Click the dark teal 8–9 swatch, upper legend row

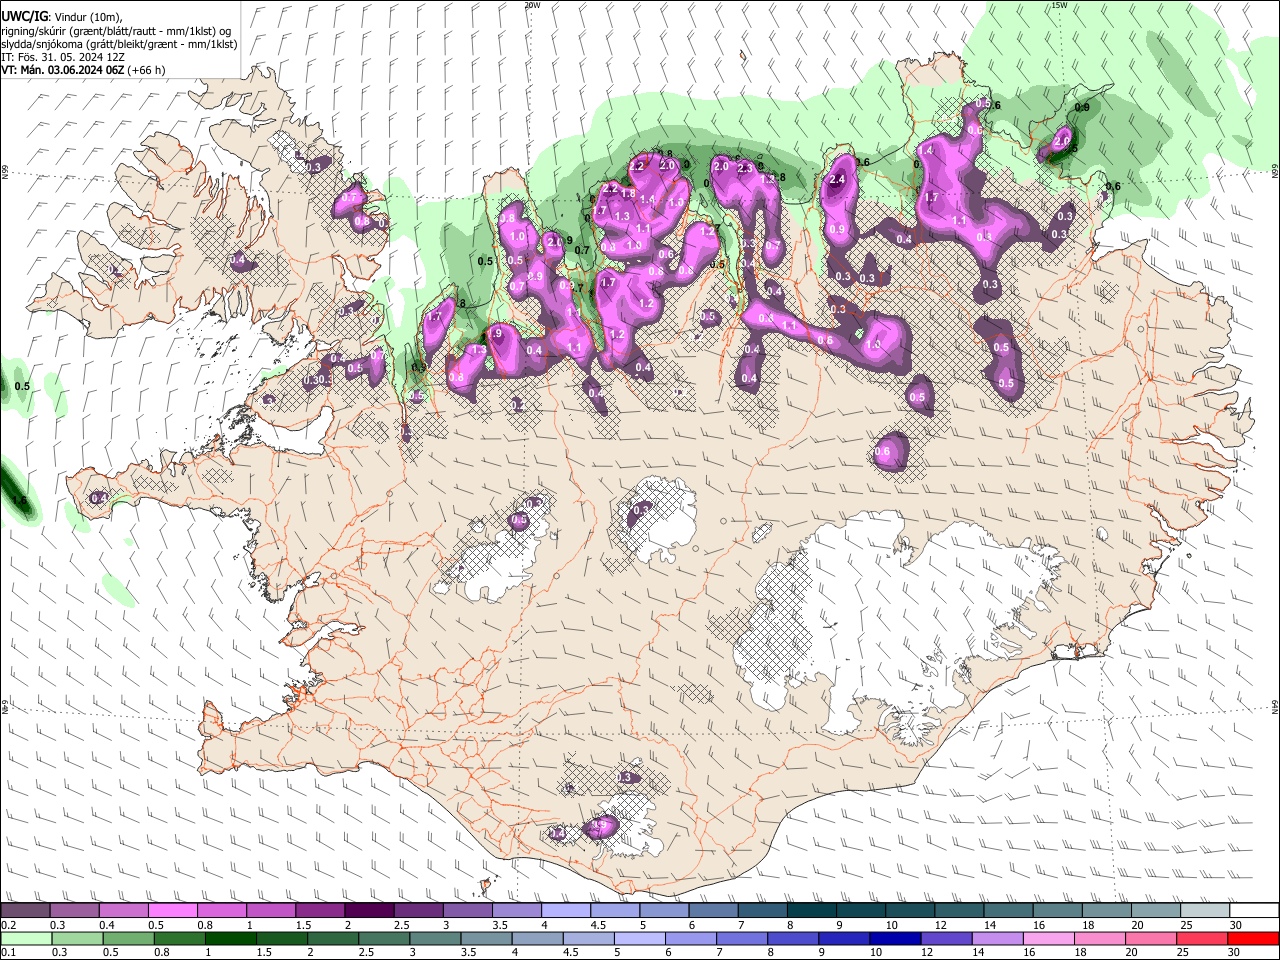coord(812,911)
